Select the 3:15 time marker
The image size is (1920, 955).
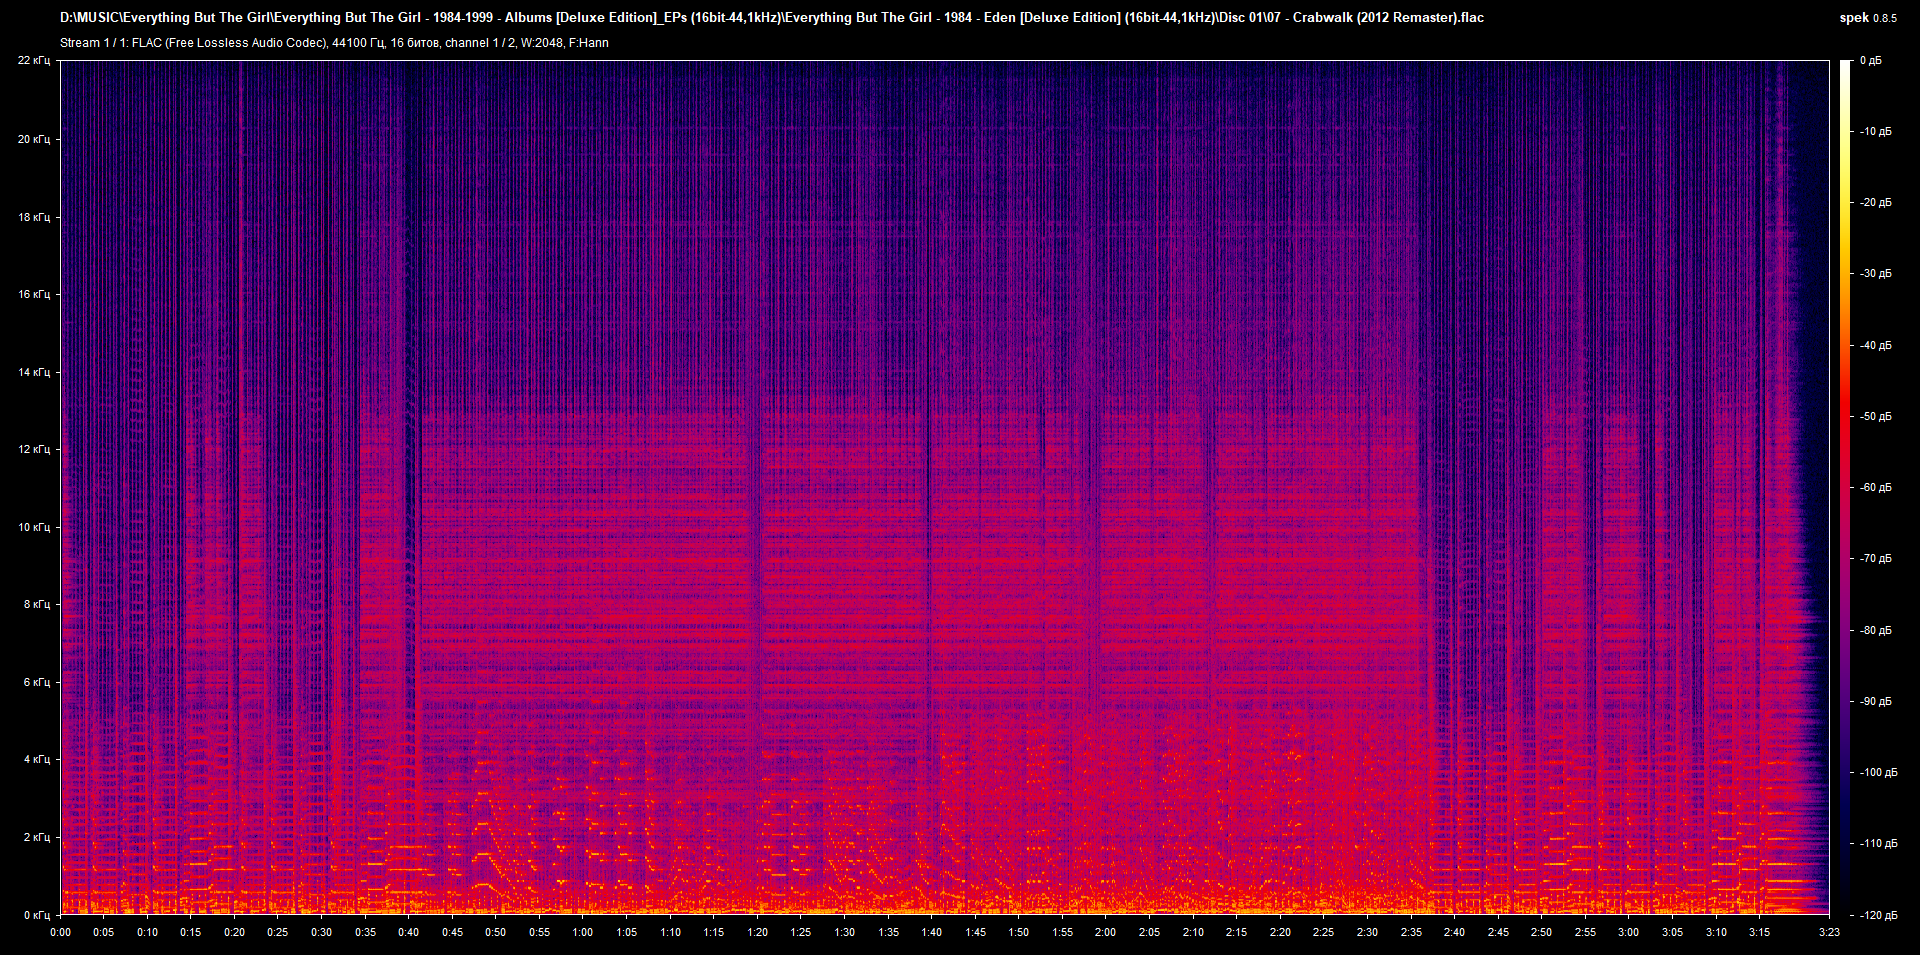click(1760, 932)
